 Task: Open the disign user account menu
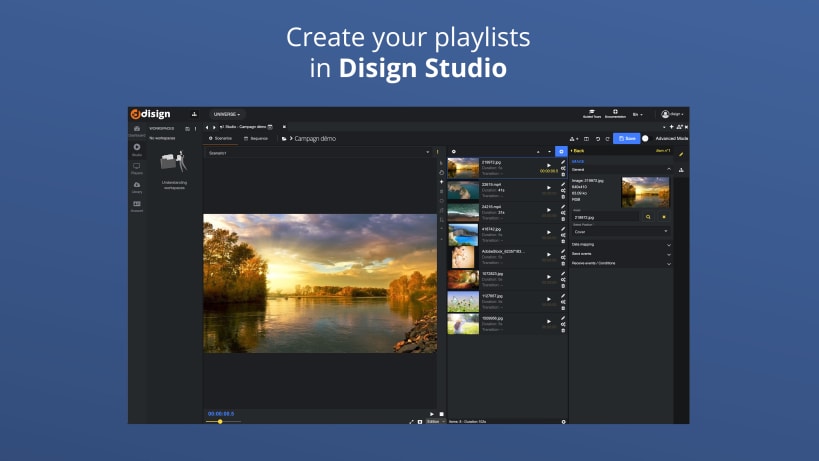click(x=672, y=114)
